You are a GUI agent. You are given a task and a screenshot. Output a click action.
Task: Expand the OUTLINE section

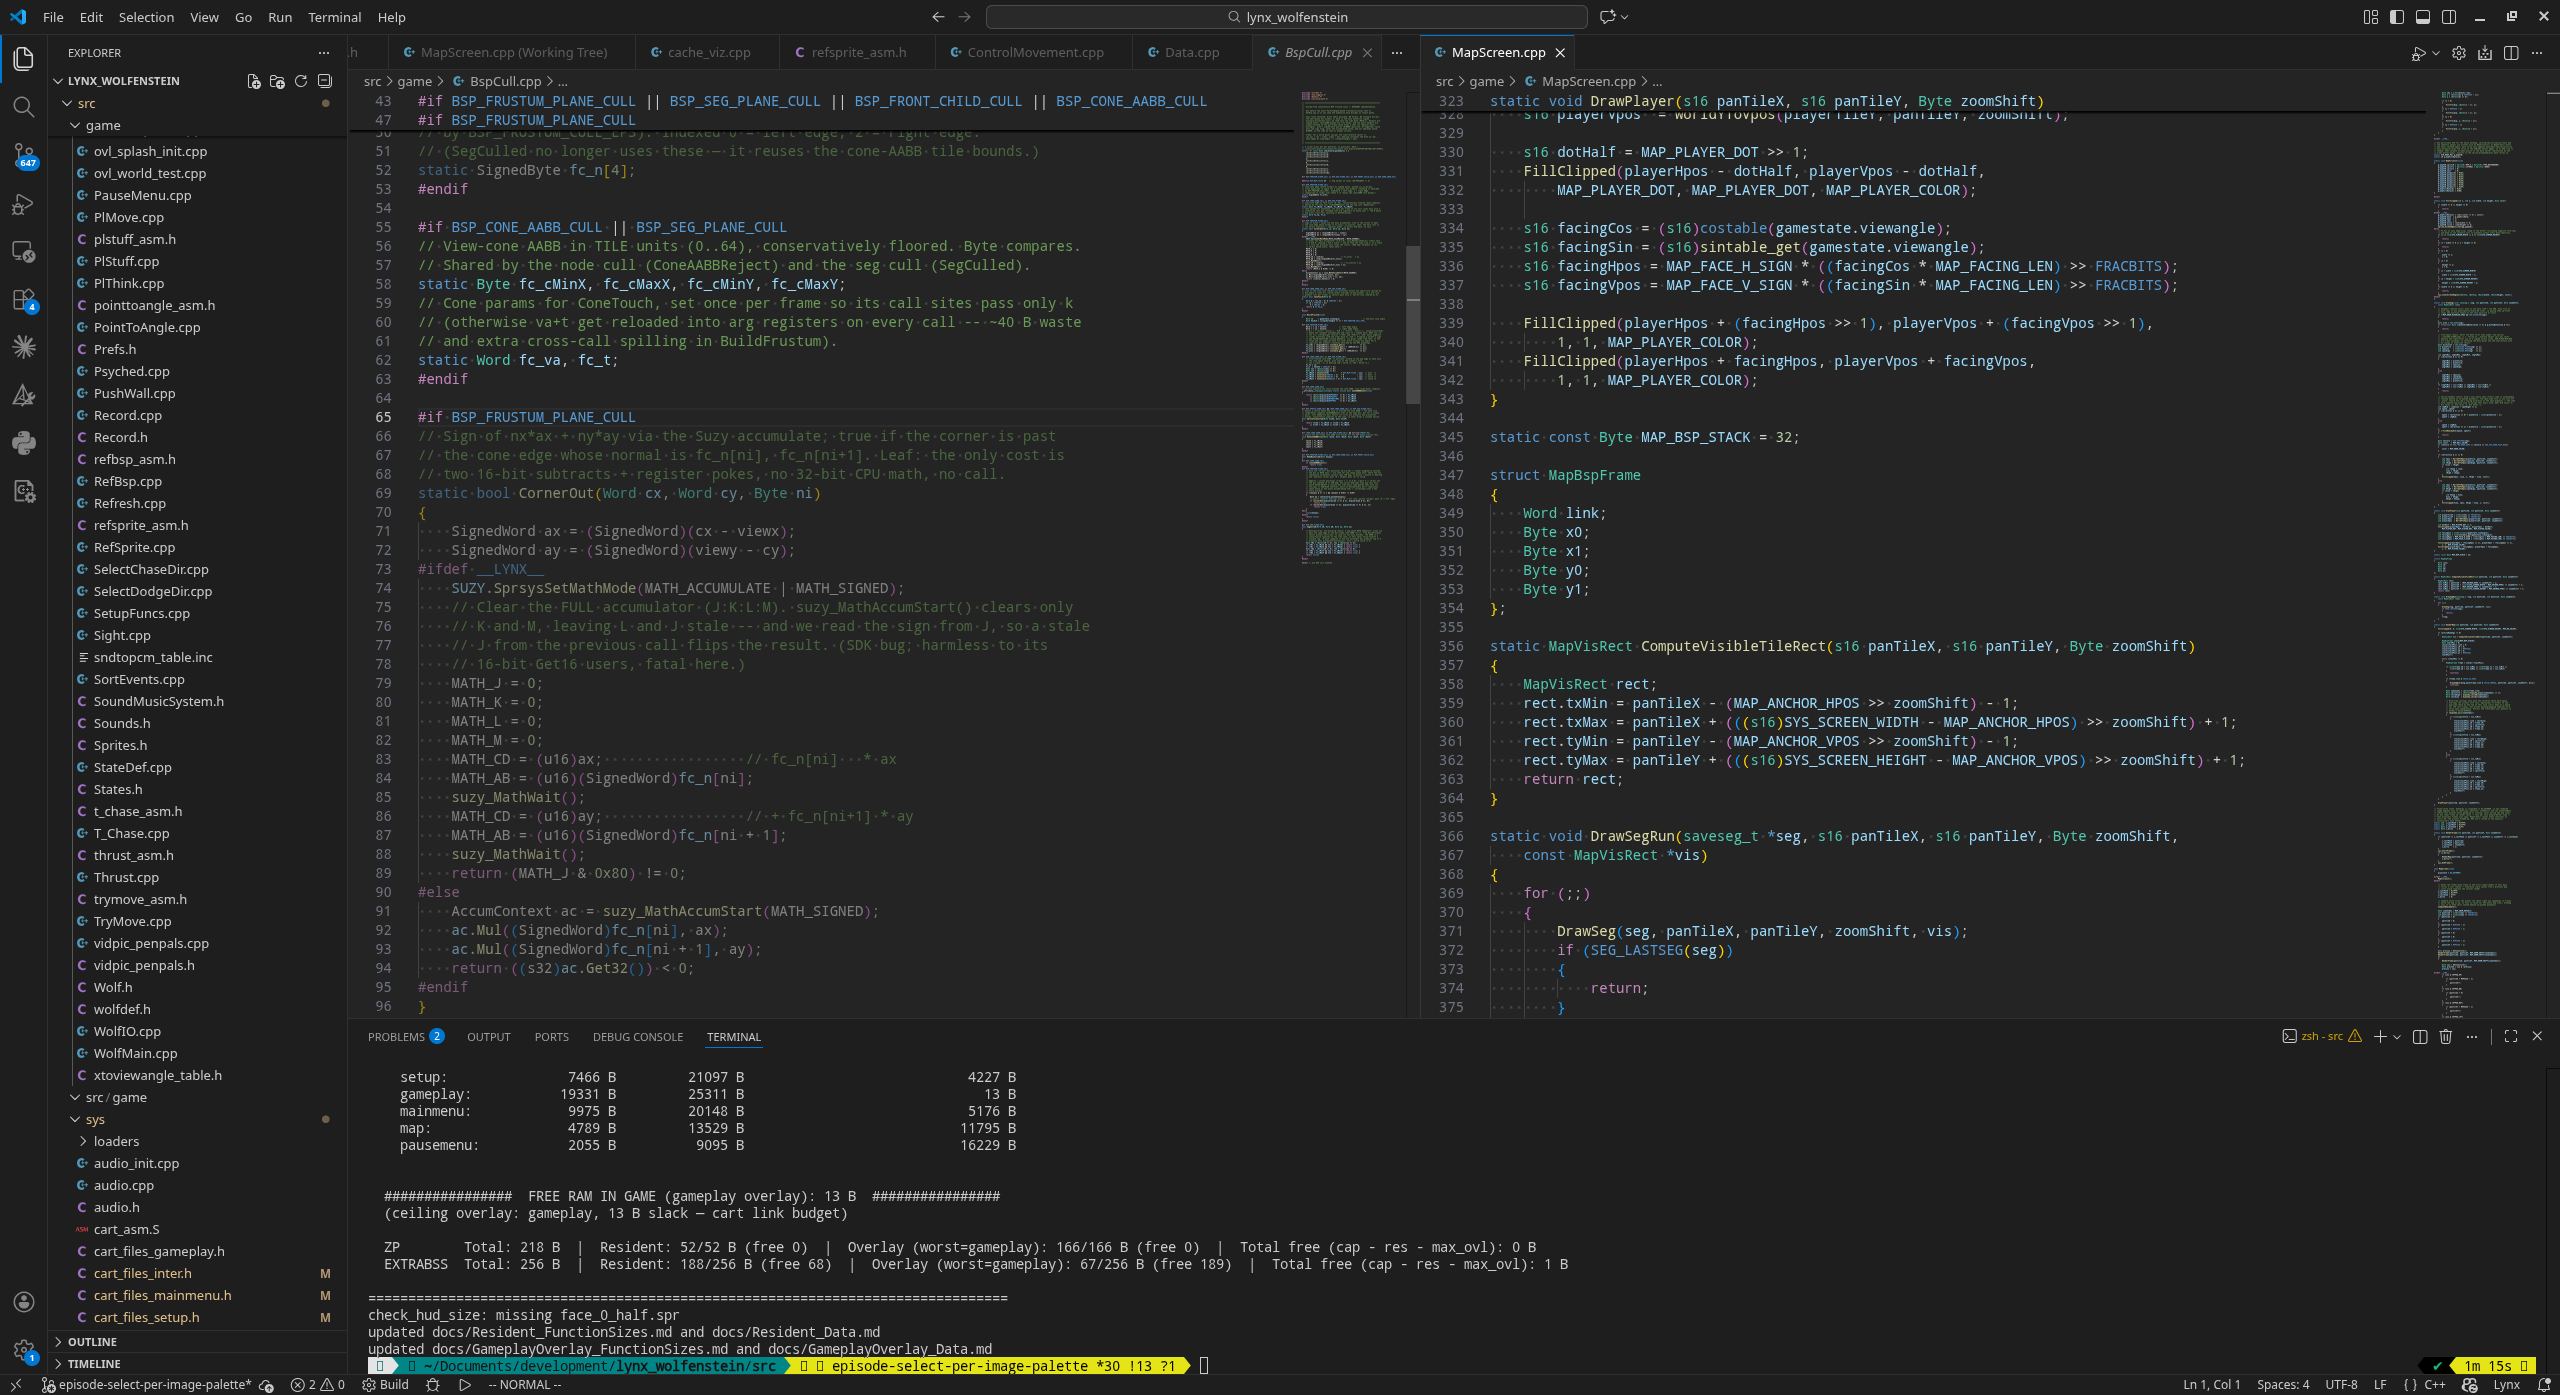point(198,1342)
